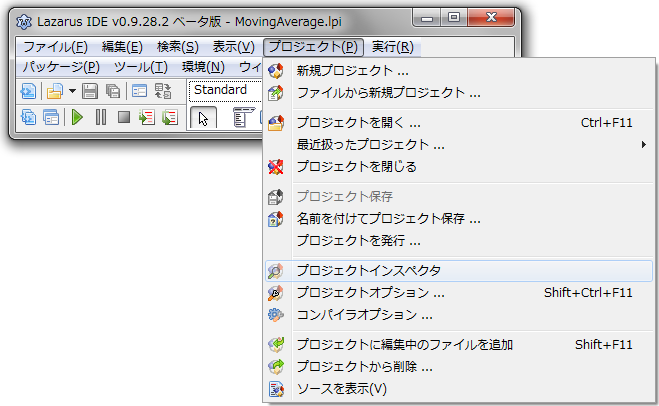
Task: Choose プロジェクトから削除 ... menu entry
Action: pos(459,366)
